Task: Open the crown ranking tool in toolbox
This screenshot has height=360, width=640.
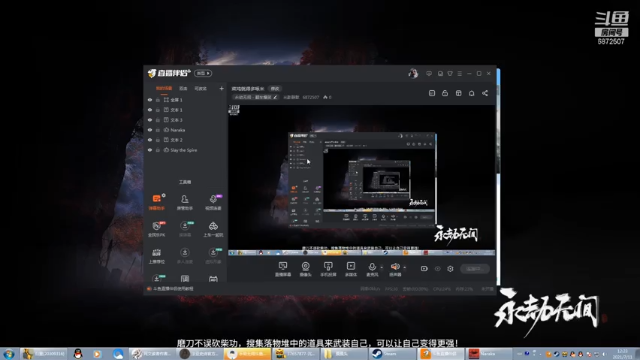Action: pyautogui.click(x=157, y=256)
